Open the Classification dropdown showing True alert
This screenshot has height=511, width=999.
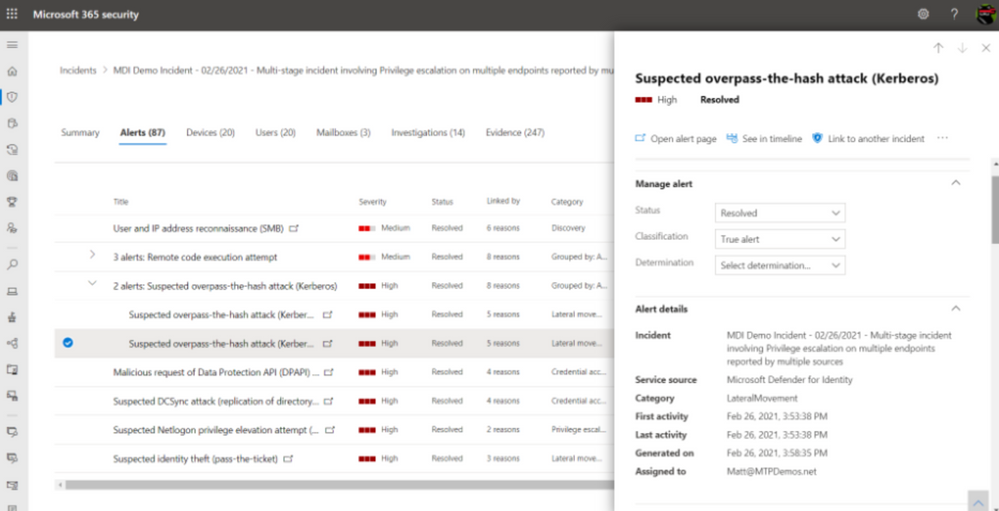(780, 239)
